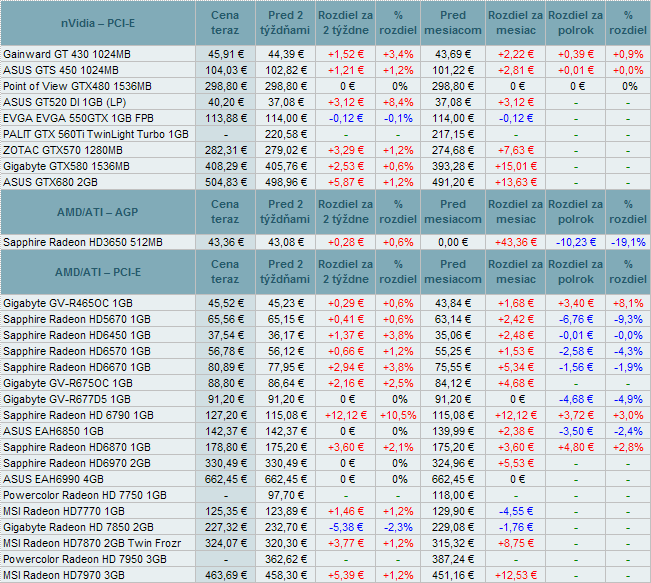Click the -19,1% half-year percent value
This screenshot has width=651, height=583.
click(628, 242)
